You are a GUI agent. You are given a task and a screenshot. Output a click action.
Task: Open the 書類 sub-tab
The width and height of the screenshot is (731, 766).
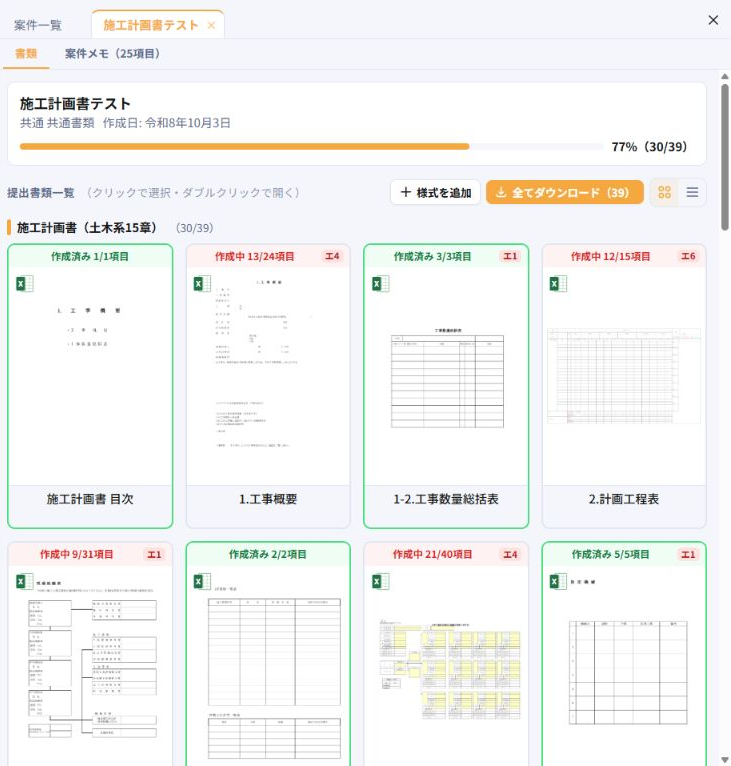[26, 54]
